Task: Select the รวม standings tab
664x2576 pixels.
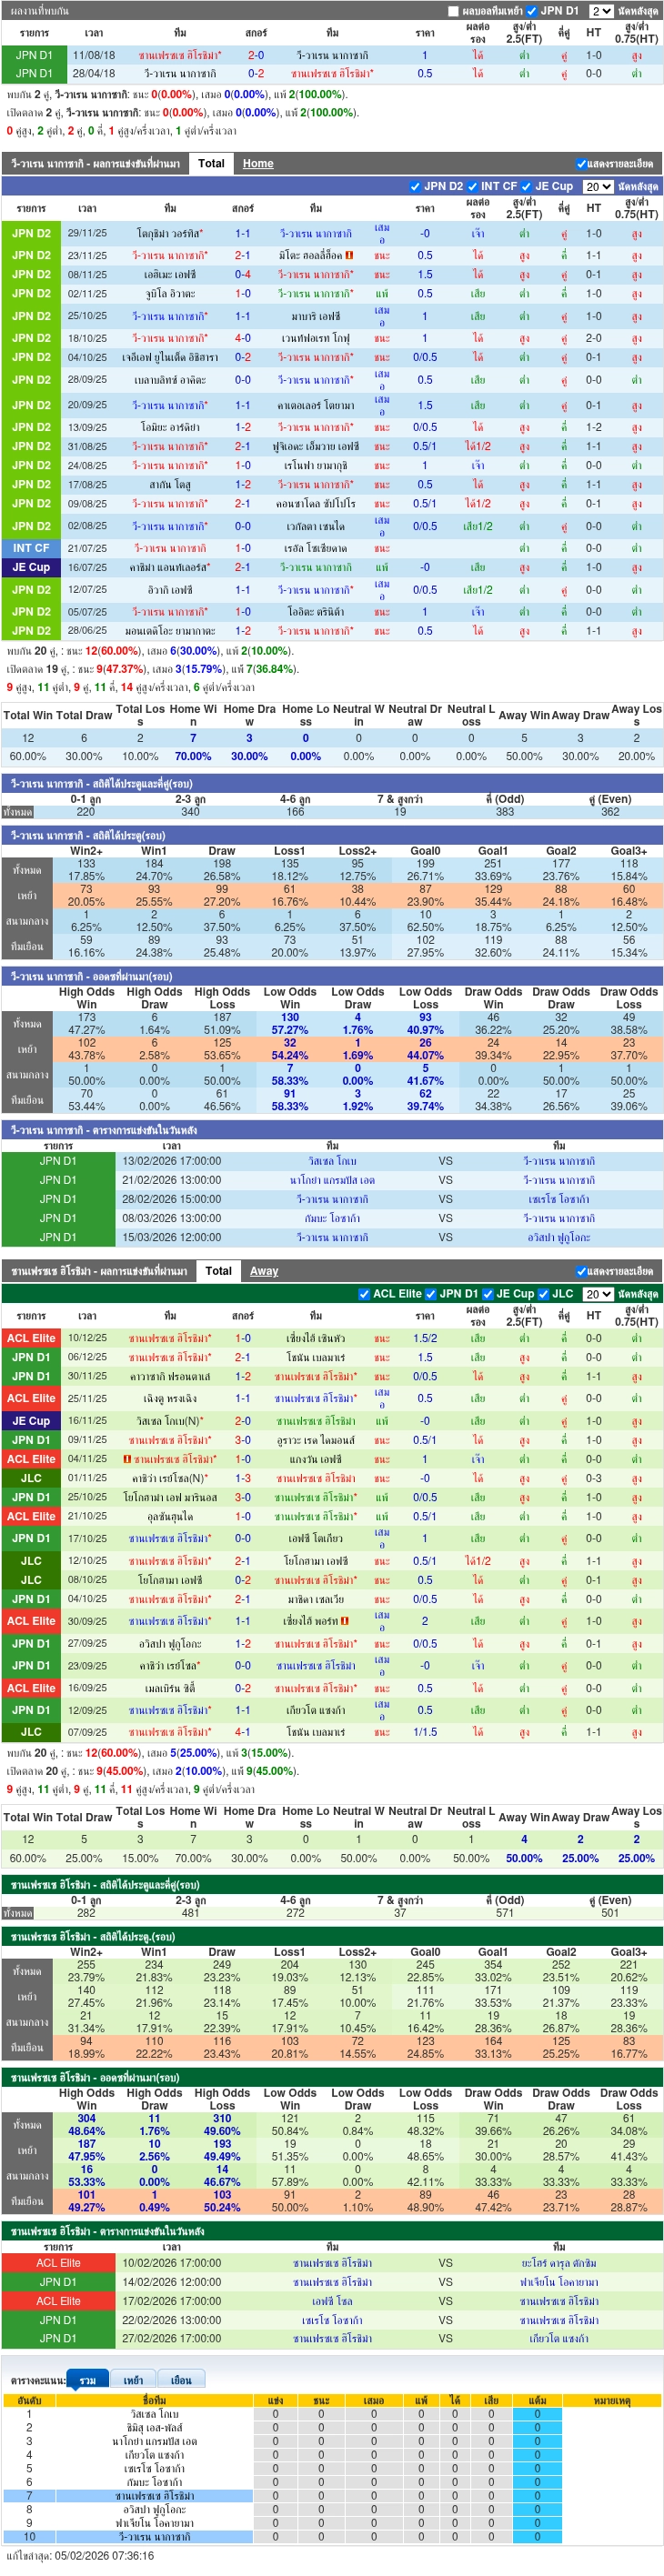Action: click(88, 2380)
